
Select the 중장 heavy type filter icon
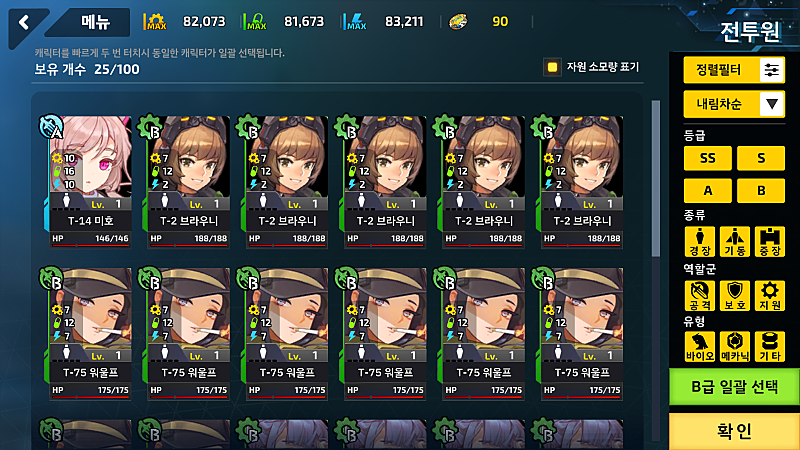[769, 242]
